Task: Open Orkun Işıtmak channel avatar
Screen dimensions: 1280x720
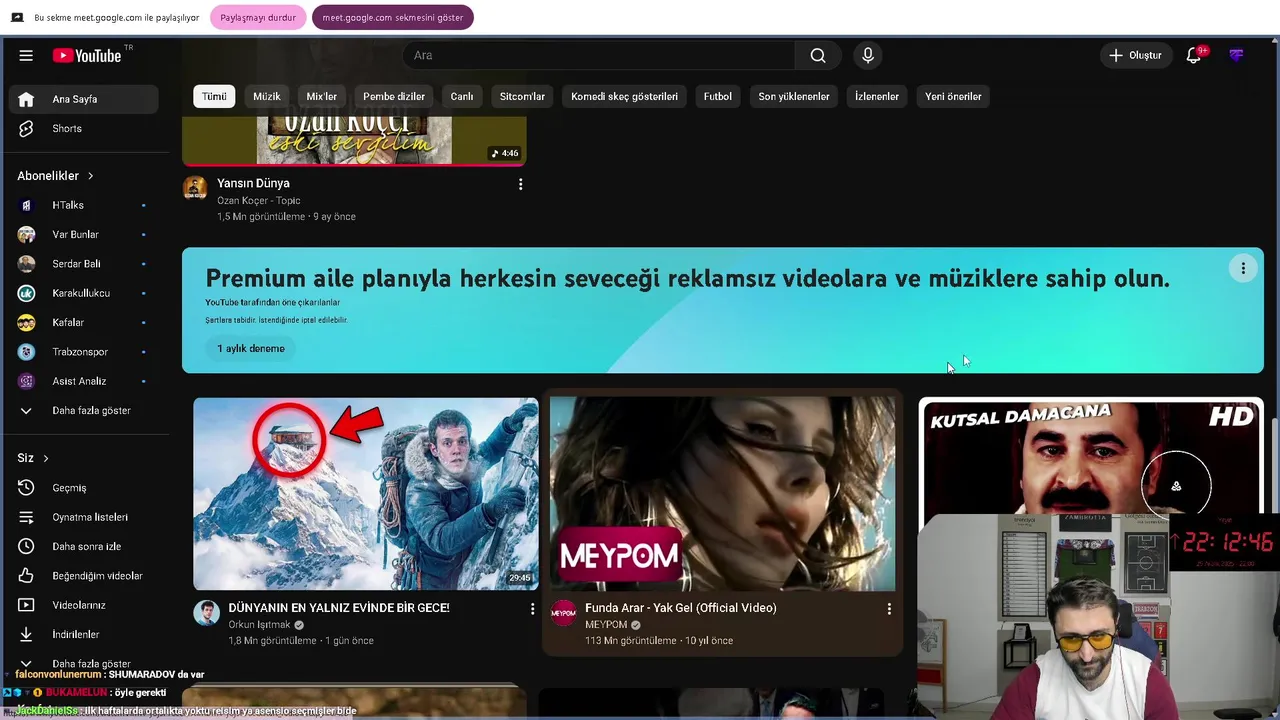Action: (x=207, y=613)
